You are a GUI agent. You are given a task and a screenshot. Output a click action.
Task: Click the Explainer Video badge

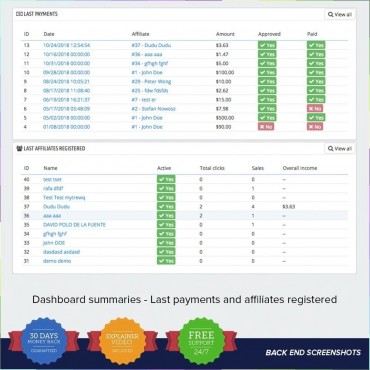tap(122, 341)
